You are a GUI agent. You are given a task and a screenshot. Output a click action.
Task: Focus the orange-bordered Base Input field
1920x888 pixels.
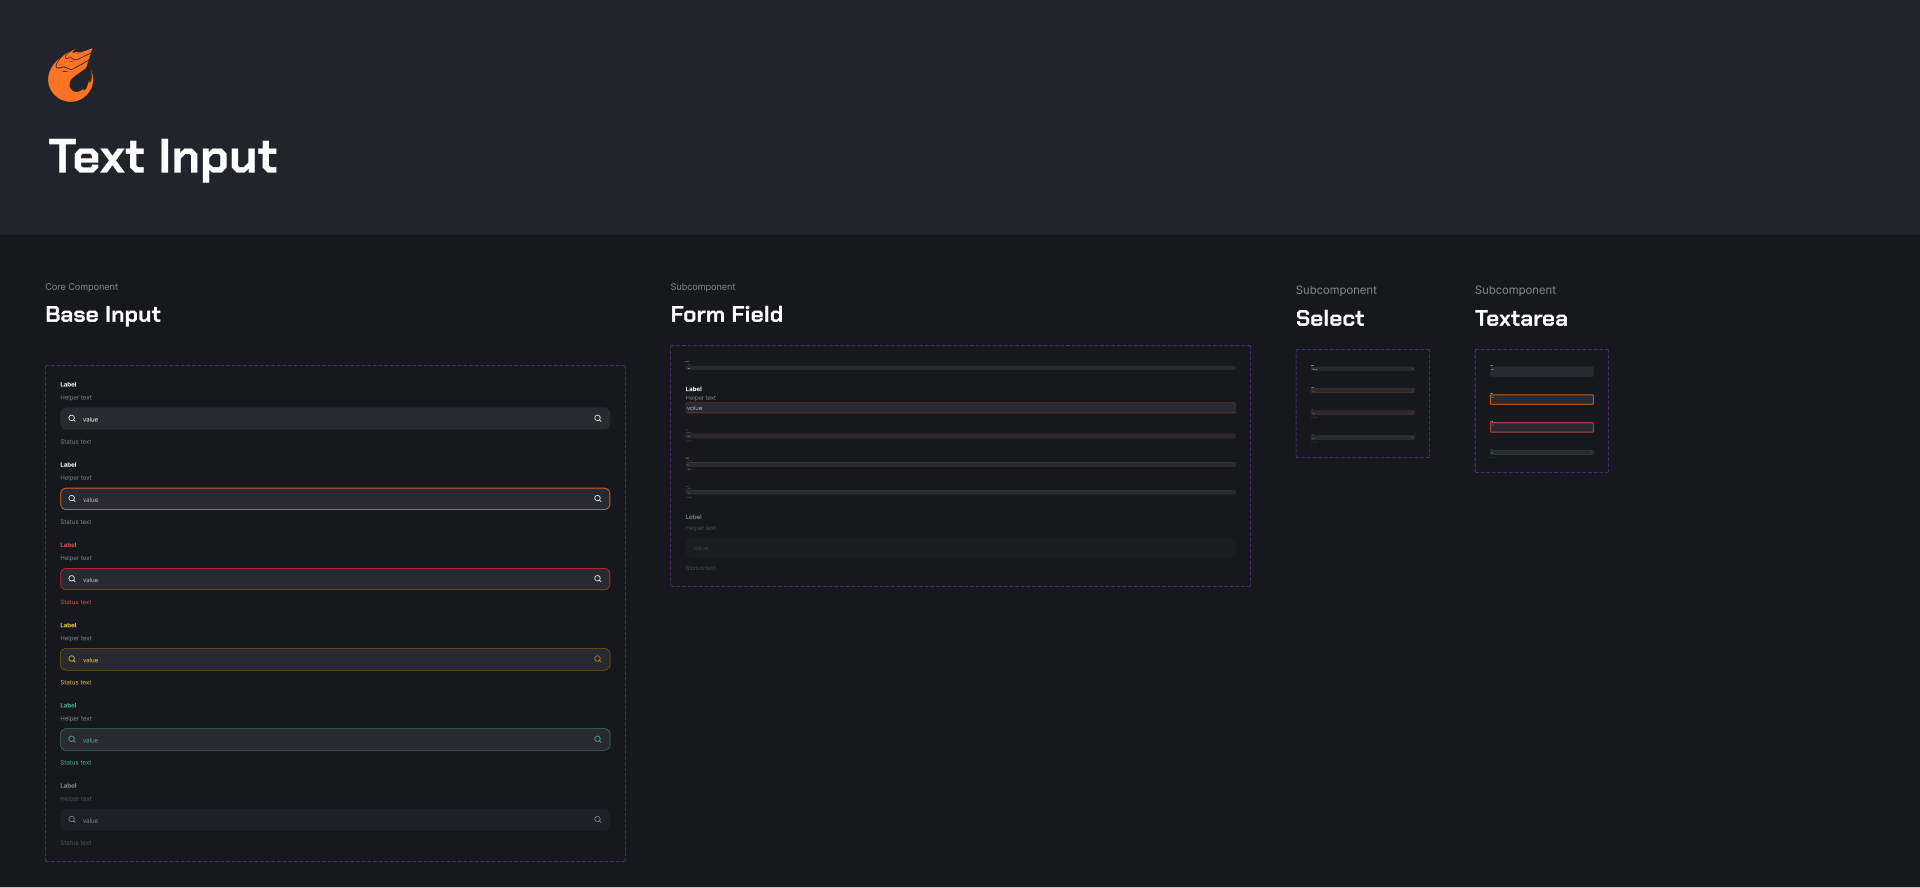coord(335,499)
